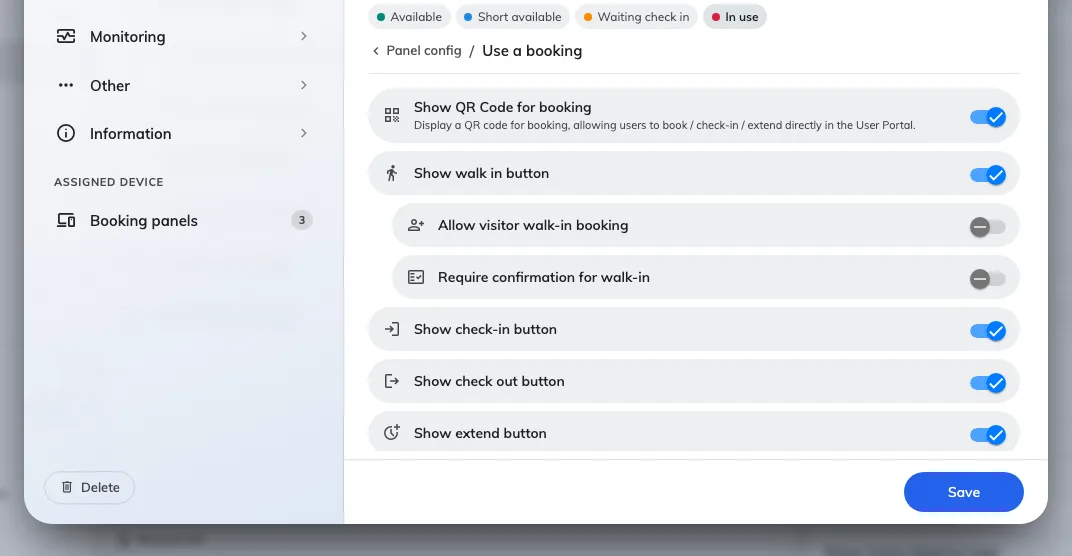
Task: Click the Delete button
Action: point(90,487)
